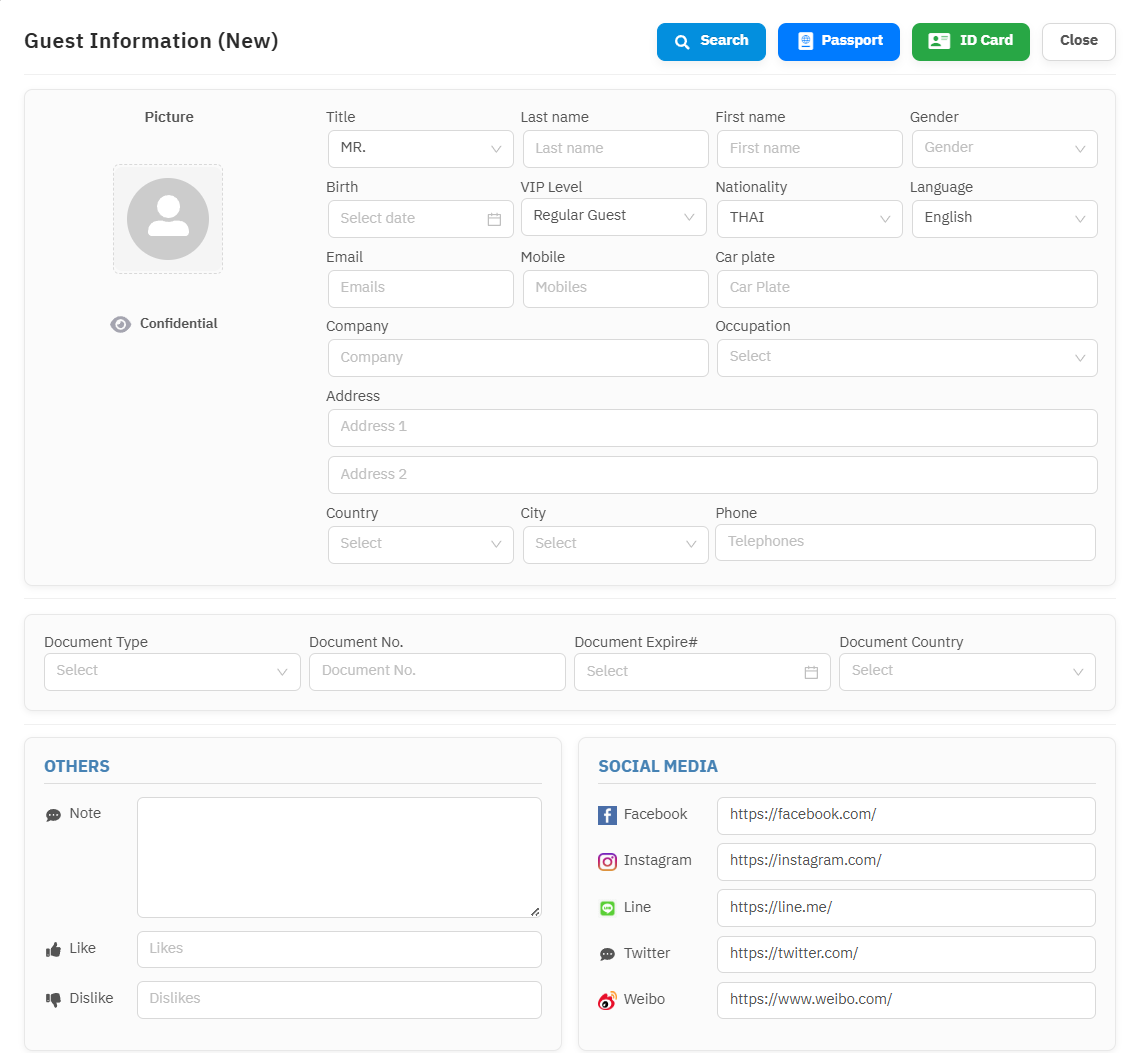Open the Document Type select box
This screenshot has height=1053, width=1136.
[172, 672]
